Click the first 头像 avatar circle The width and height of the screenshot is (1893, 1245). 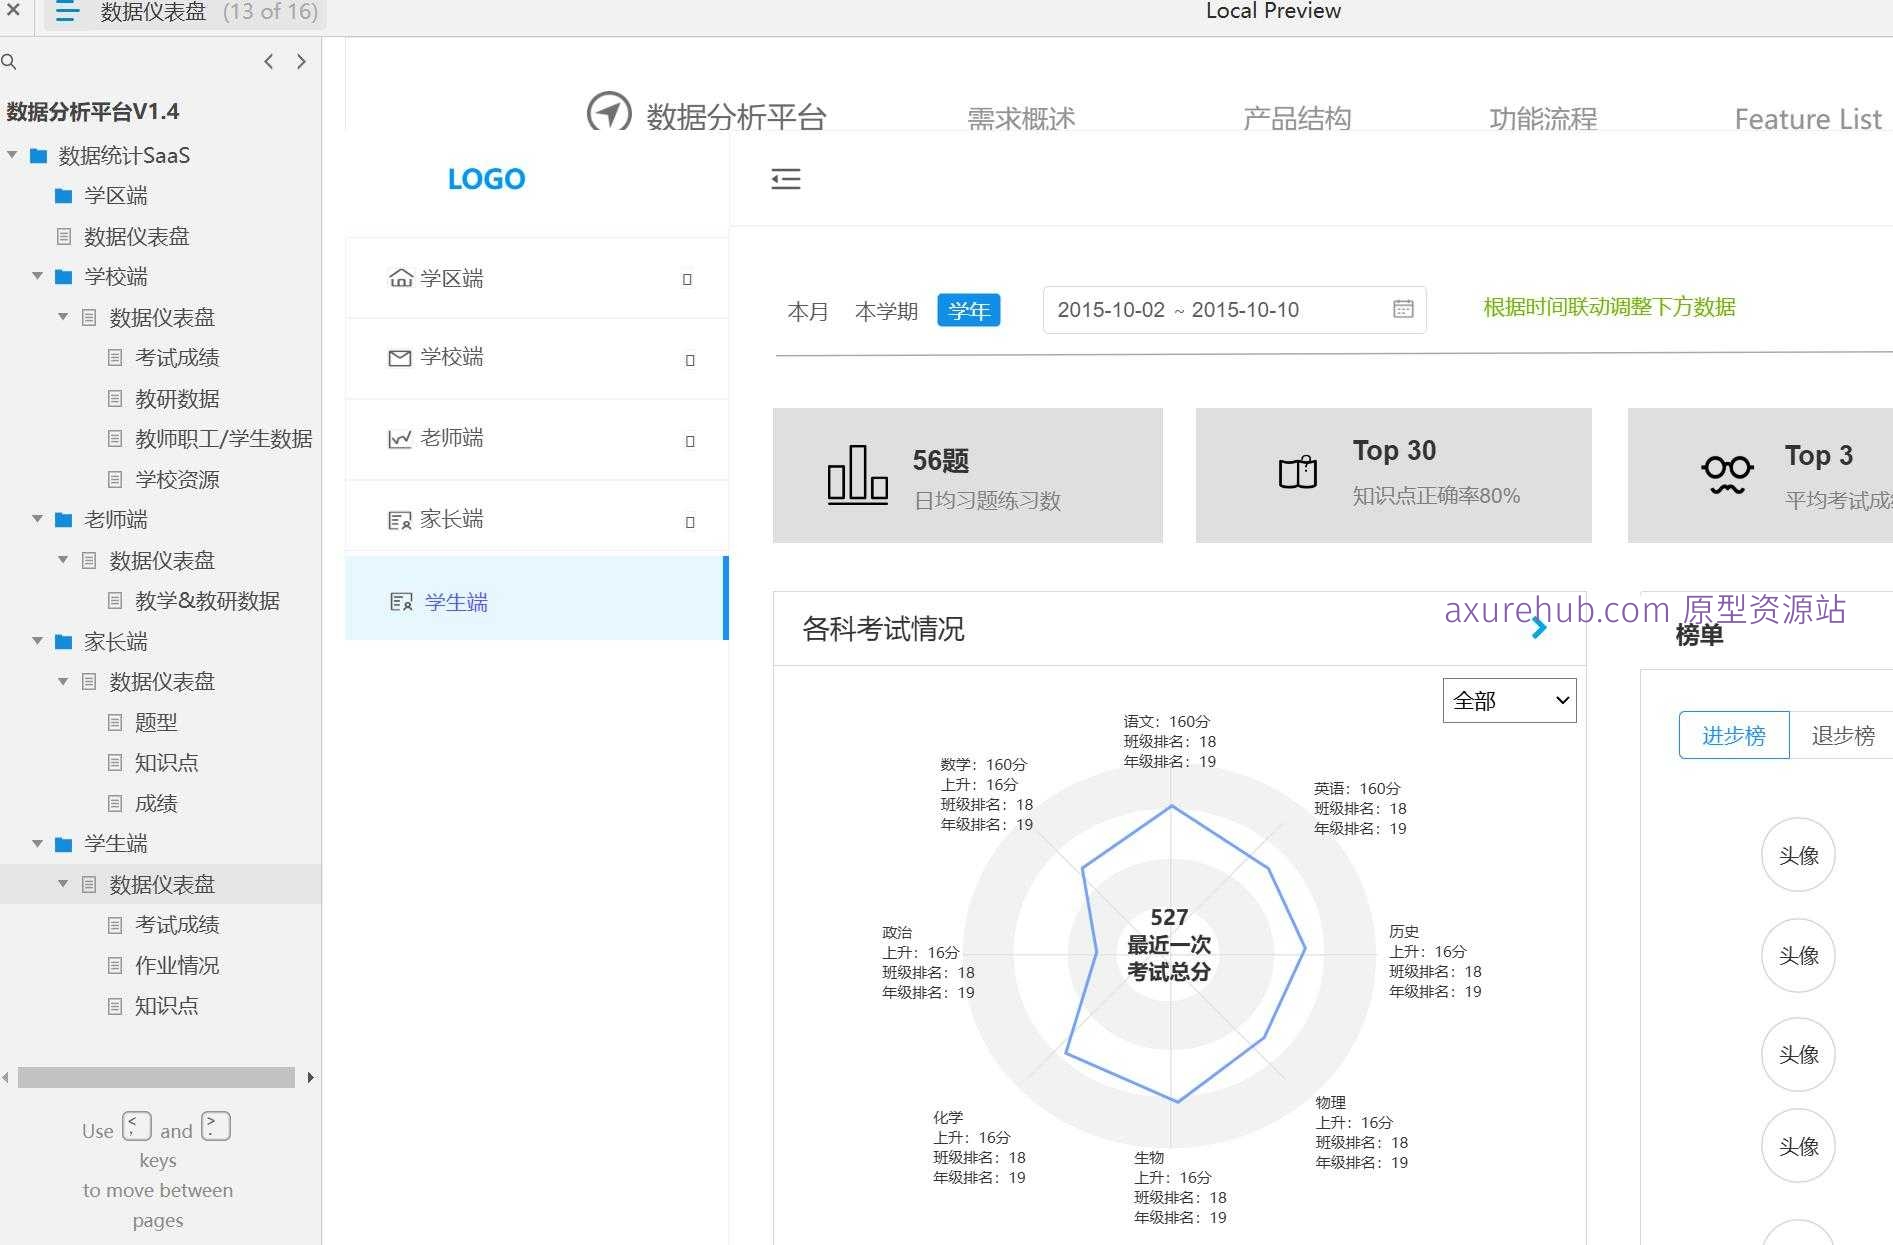pyautogui.click(x=1798, y=855)
